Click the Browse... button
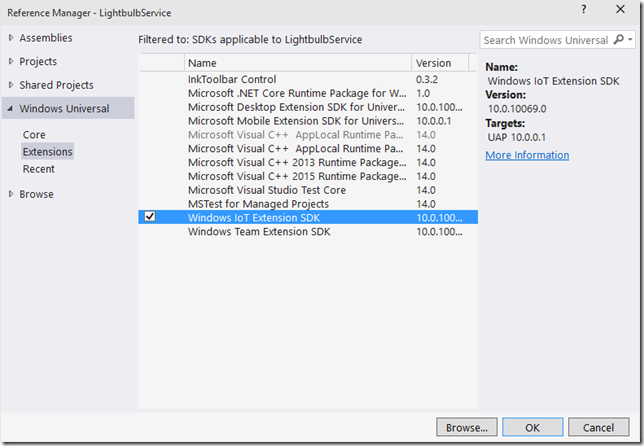The image size is (644, 446). [467, 428]
